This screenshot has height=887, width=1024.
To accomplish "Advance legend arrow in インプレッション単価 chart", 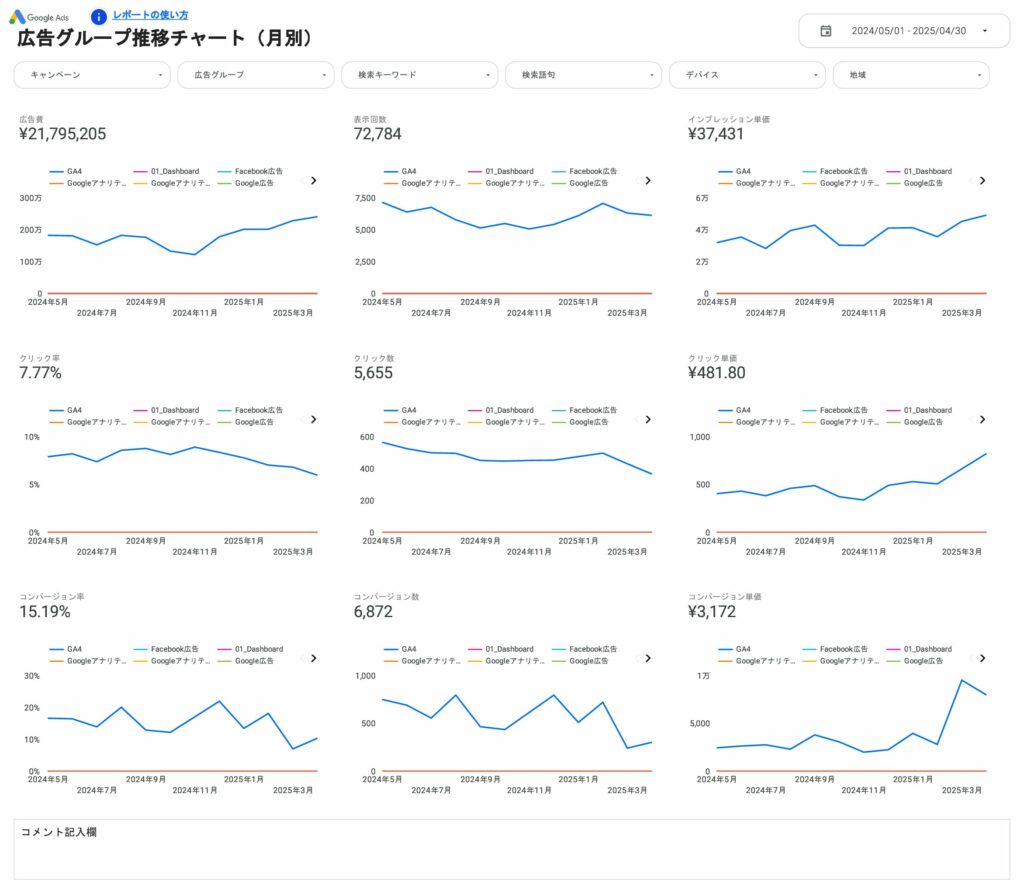I will (x=982, y=181).
